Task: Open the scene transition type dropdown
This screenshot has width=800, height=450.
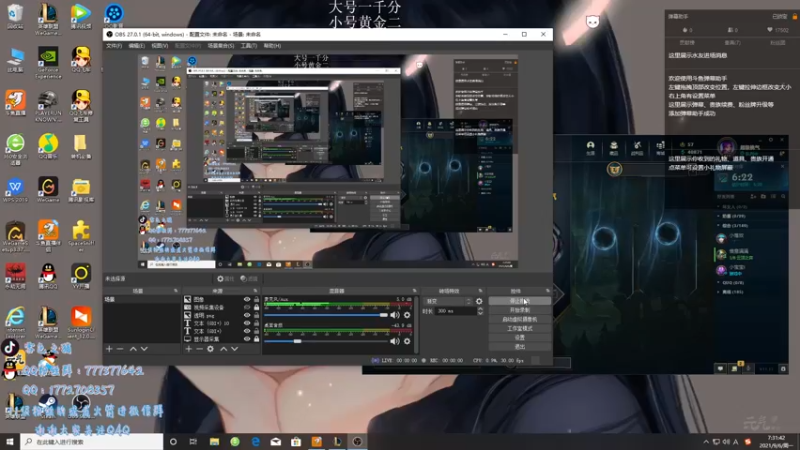Action: [x=448, y=302]
